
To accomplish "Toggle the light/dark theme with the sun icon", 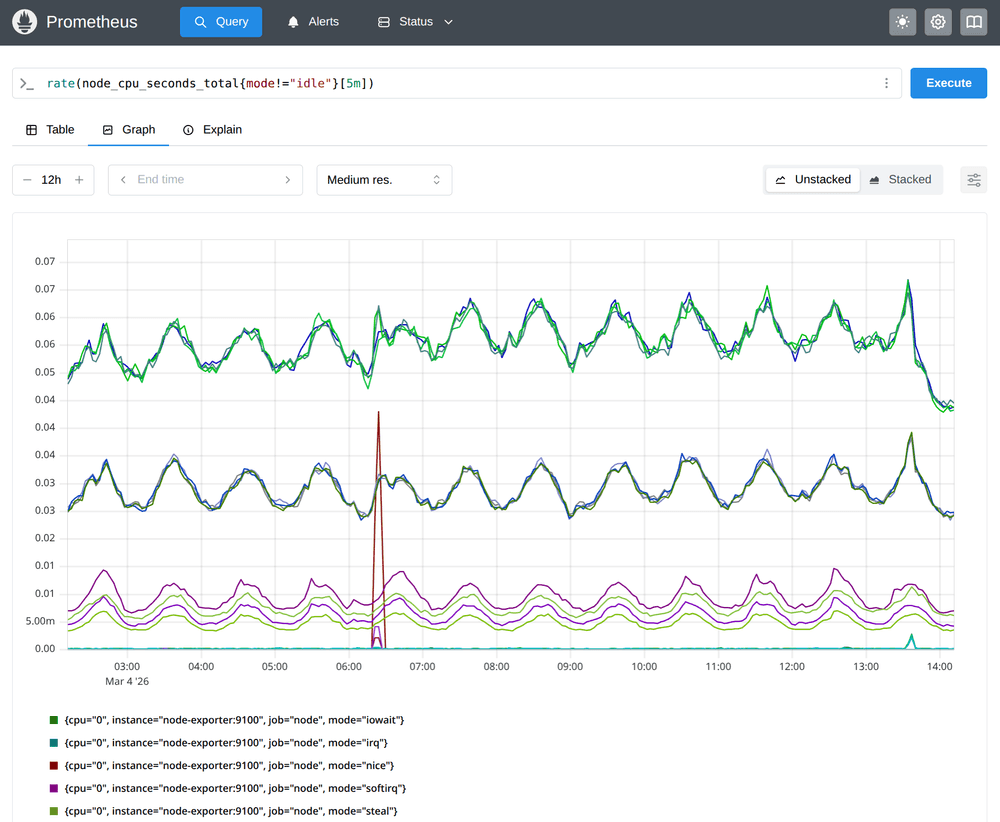I will 902,21.
